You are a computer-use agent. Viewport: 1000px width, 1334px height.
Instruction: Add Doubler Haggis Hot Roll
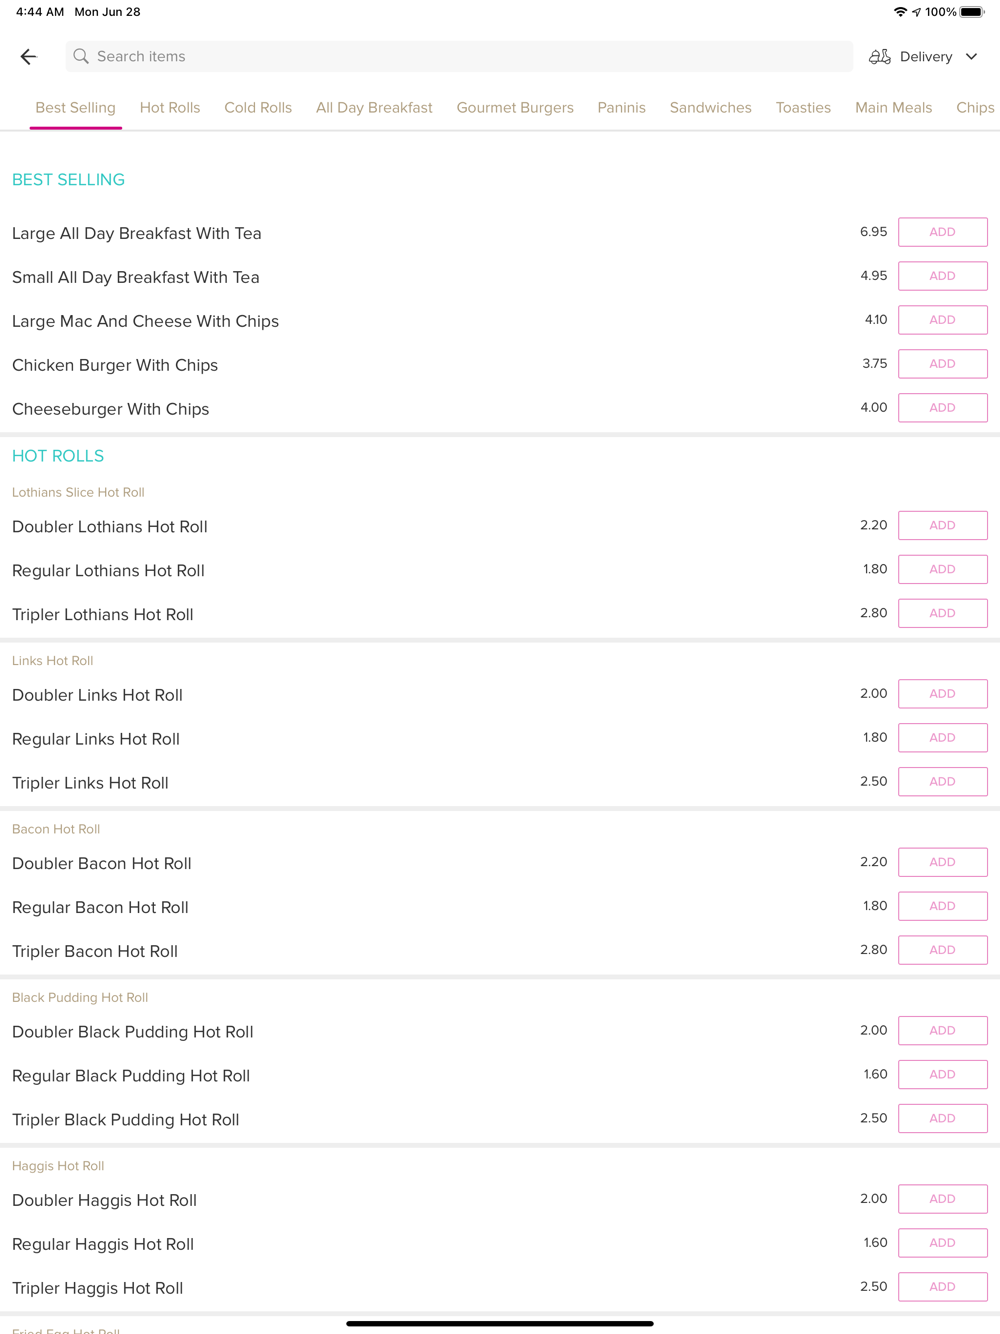942,1199
